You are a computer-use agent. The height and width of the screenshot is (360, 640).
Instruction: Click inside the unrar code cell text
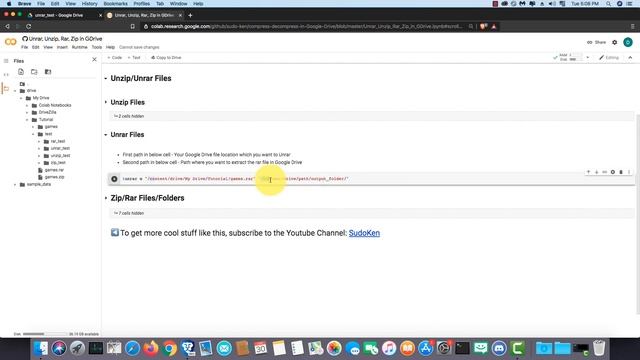235,179
